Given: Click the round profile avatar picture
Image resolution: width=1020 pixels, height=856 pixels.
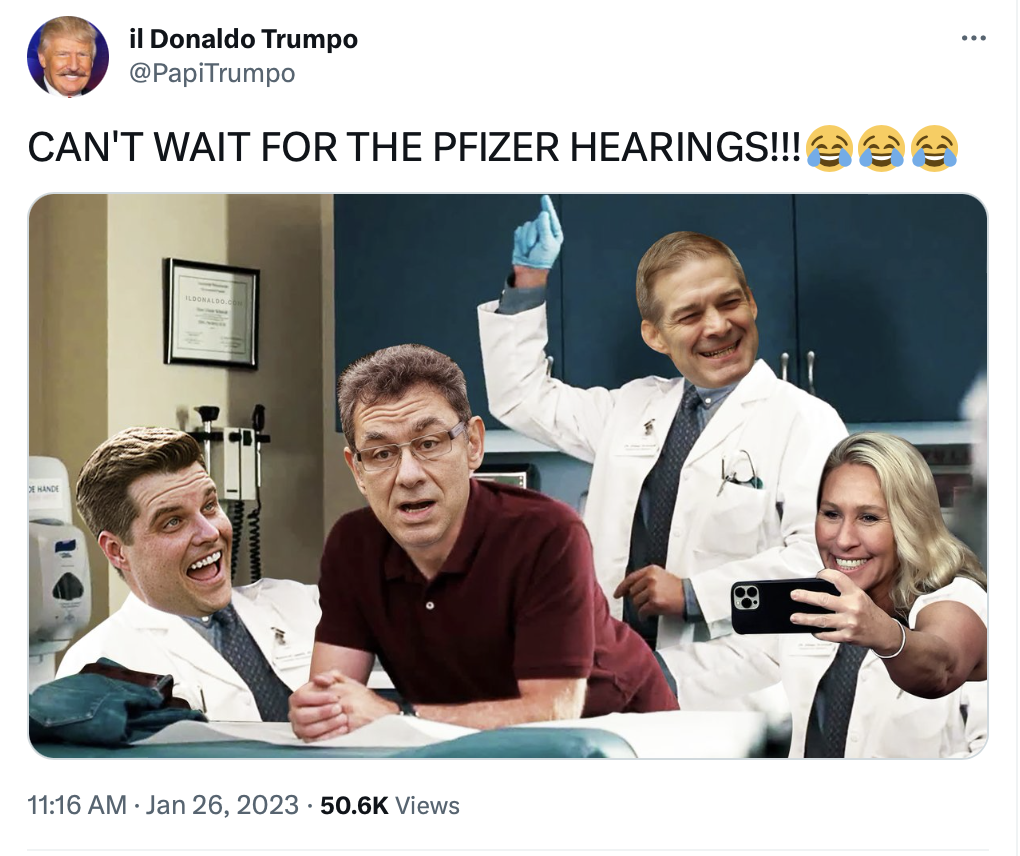Looking at the screenshot, I should 68,57.
